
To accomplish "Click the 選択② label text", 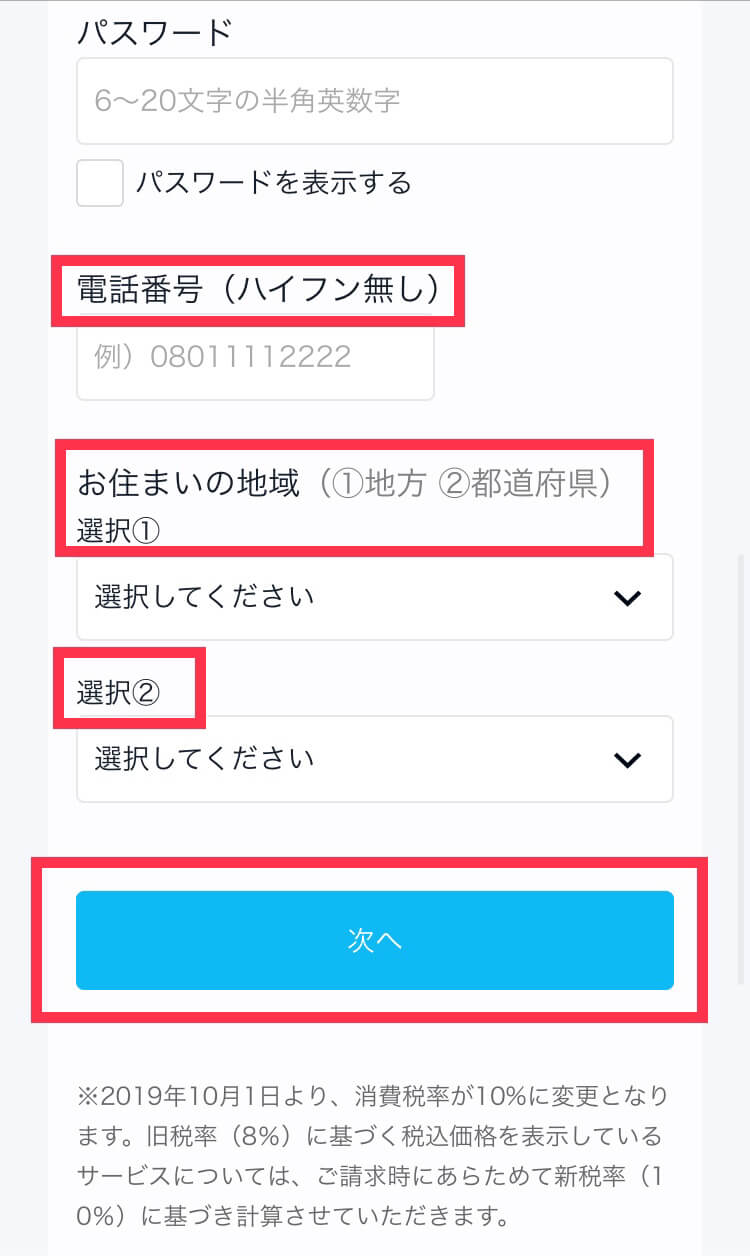I will tap(118, 692).
